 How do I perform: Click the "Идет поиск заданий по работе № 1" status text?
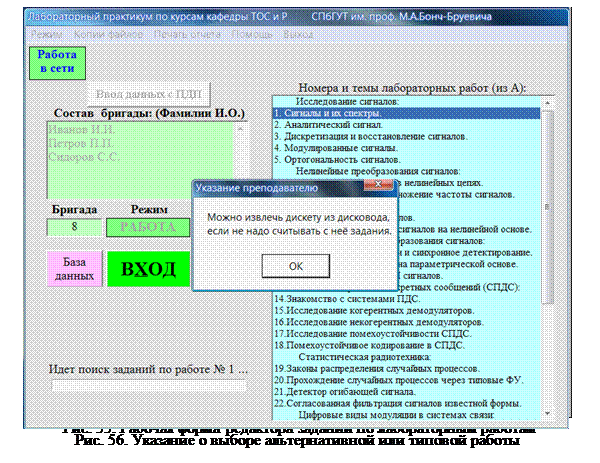[x=148, y=369]
